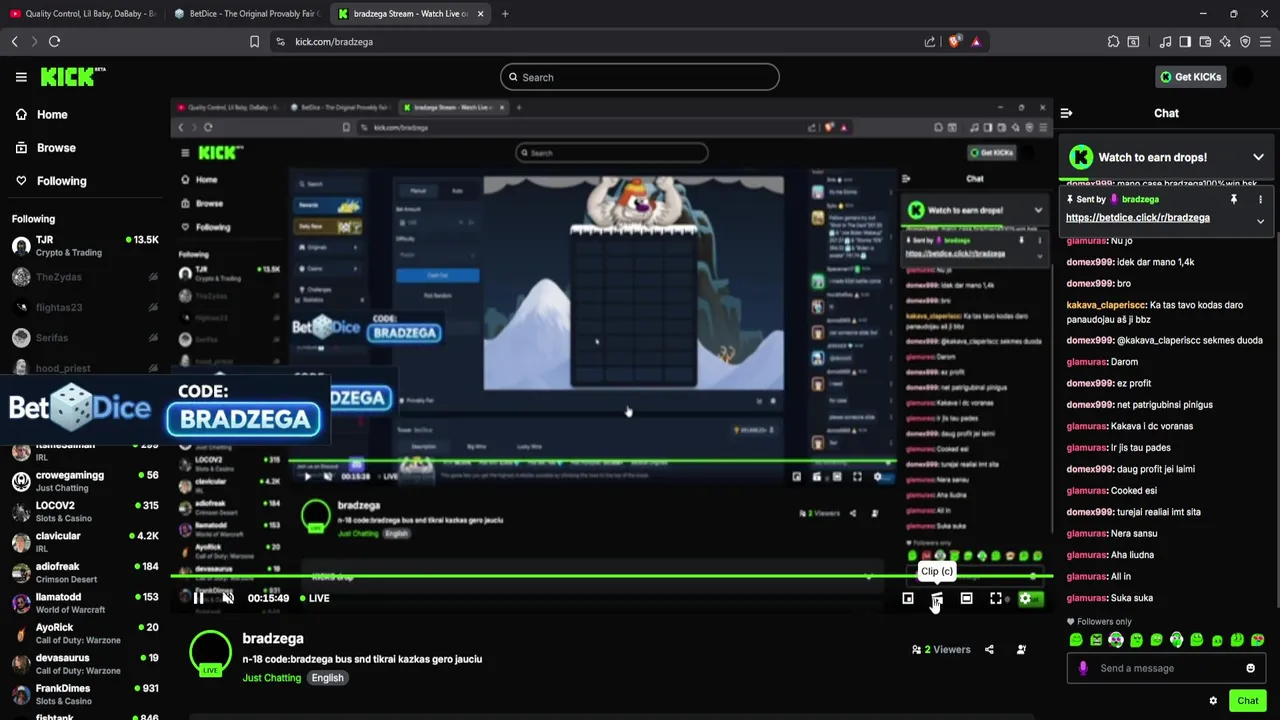
Task: Open chat identity microphone badge icon
Action: (1083, 668)
